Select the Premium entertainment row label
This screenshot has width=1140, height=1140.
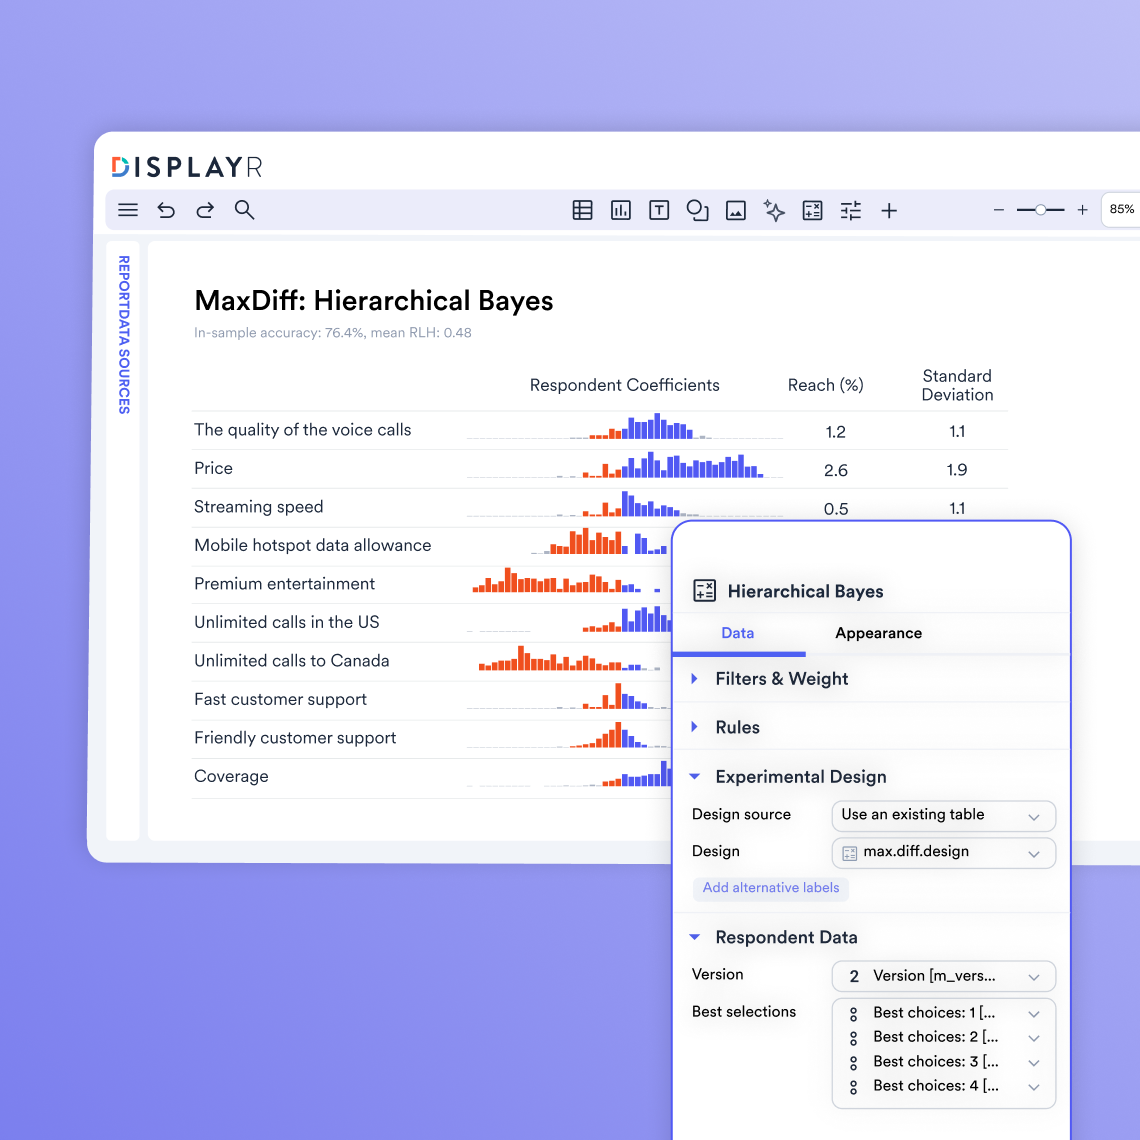[x=284, y=584]
